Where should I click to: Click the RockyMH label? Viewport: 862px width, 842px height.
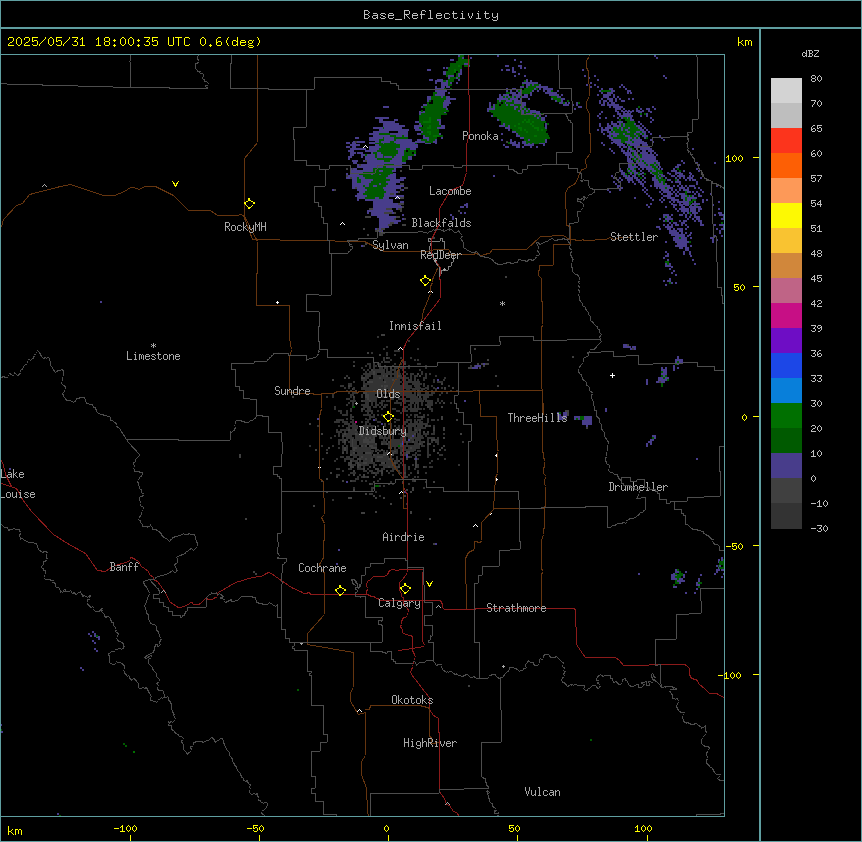(x=245, y=227)
